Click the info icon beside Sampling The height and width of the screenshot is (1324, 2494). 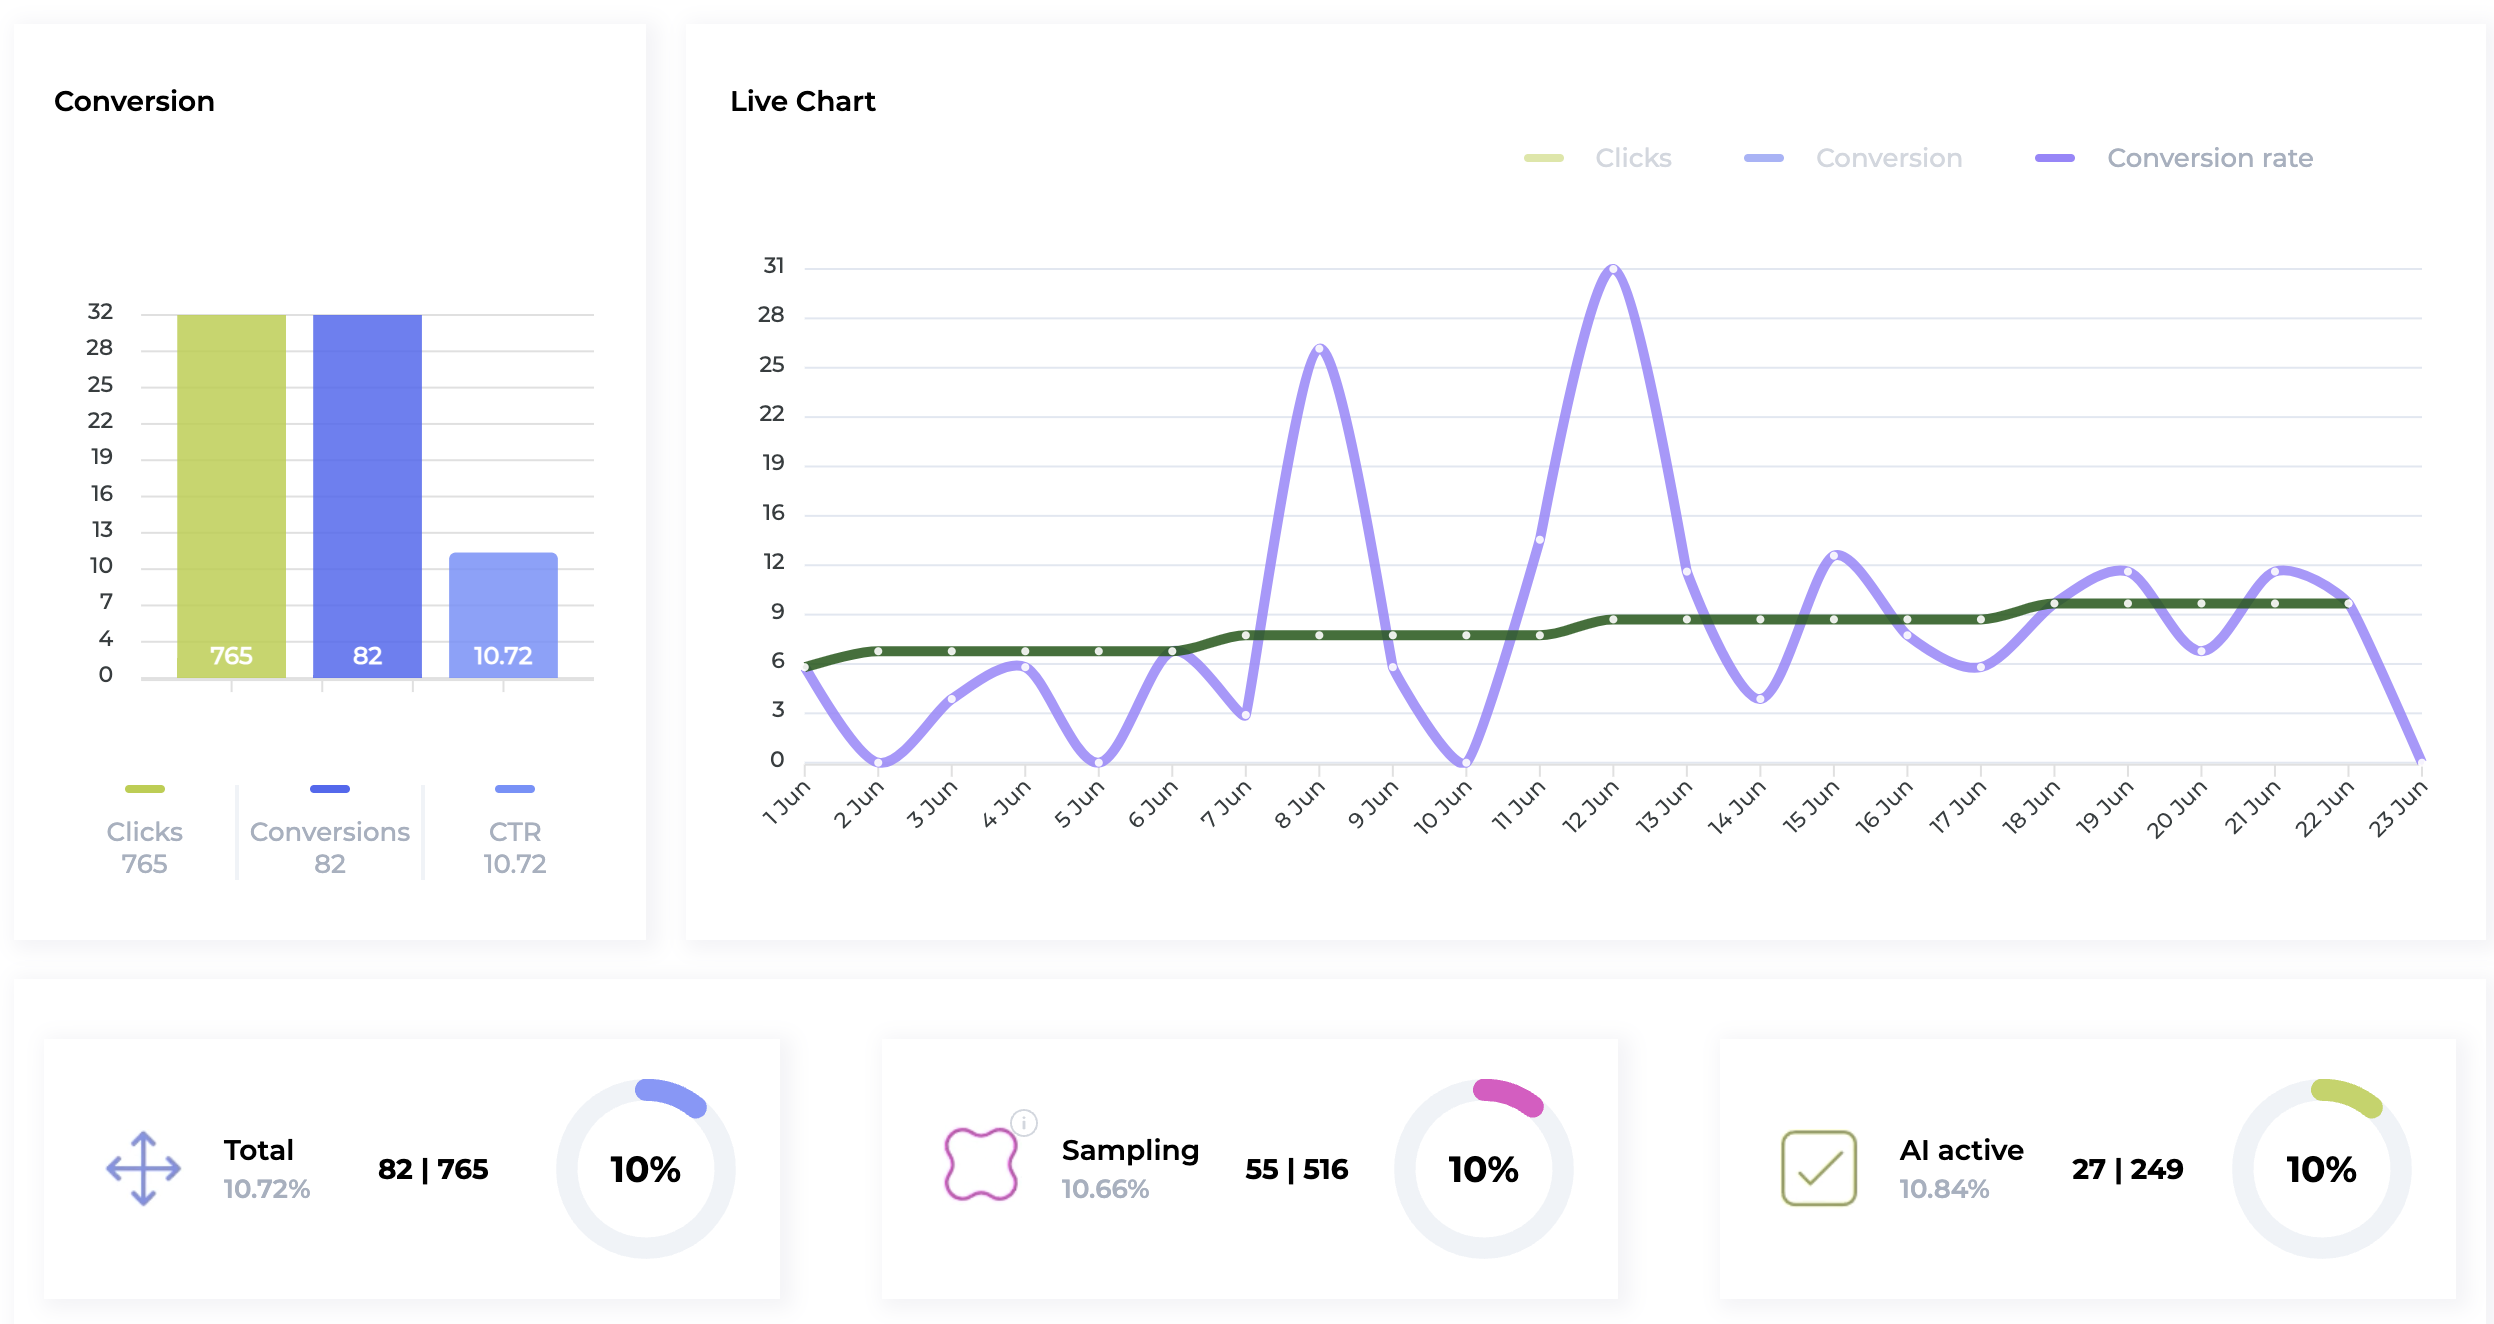[1024, 1122]
